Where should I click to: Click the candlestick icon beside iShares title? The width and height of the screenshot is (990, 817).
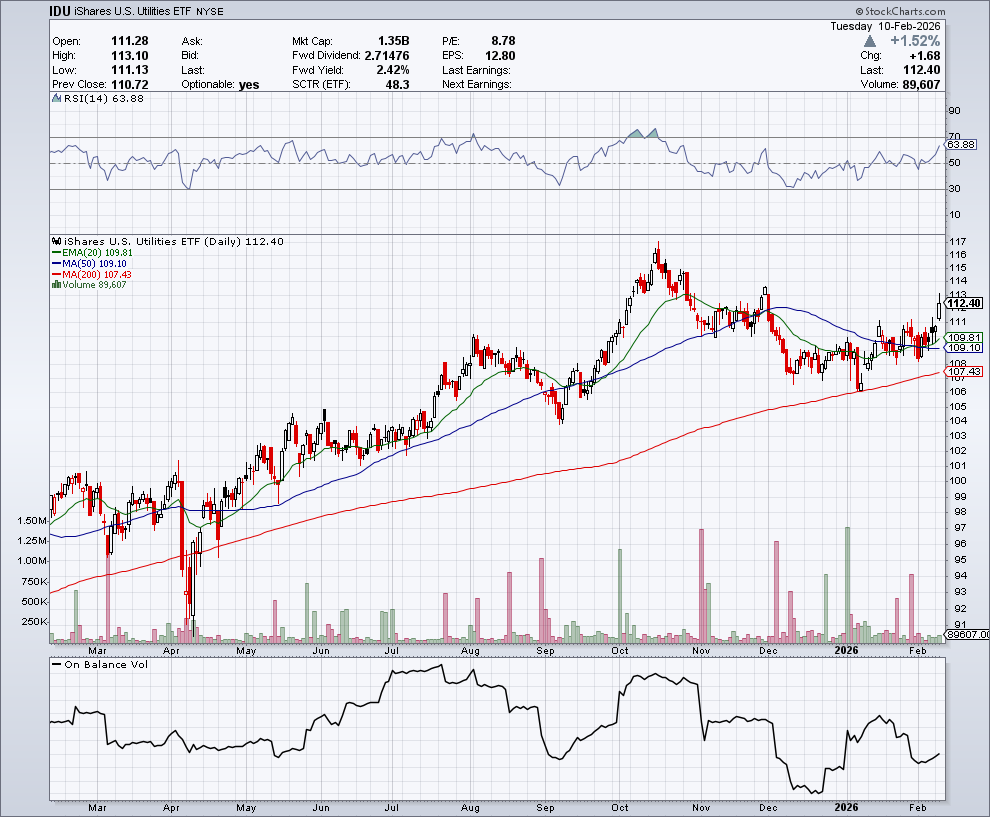click(x=56, y=241)
